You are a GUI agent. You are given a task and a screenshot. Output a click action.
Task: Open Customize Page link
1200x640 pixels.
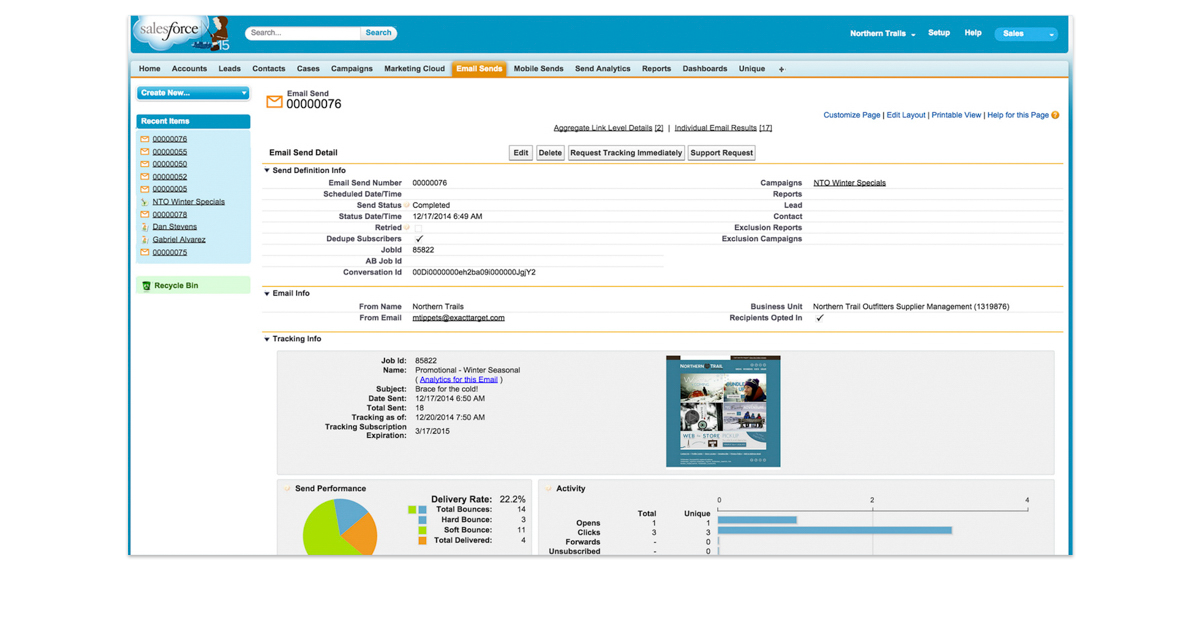tap(852, 115)
